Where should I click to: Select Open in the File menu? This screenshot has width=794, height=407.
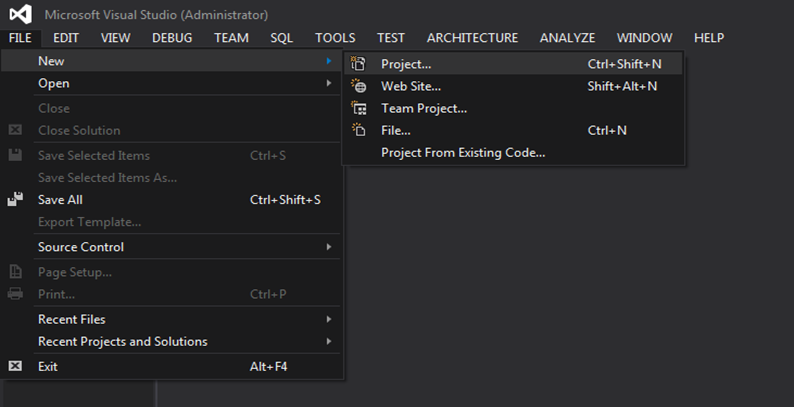pos(171,83)
